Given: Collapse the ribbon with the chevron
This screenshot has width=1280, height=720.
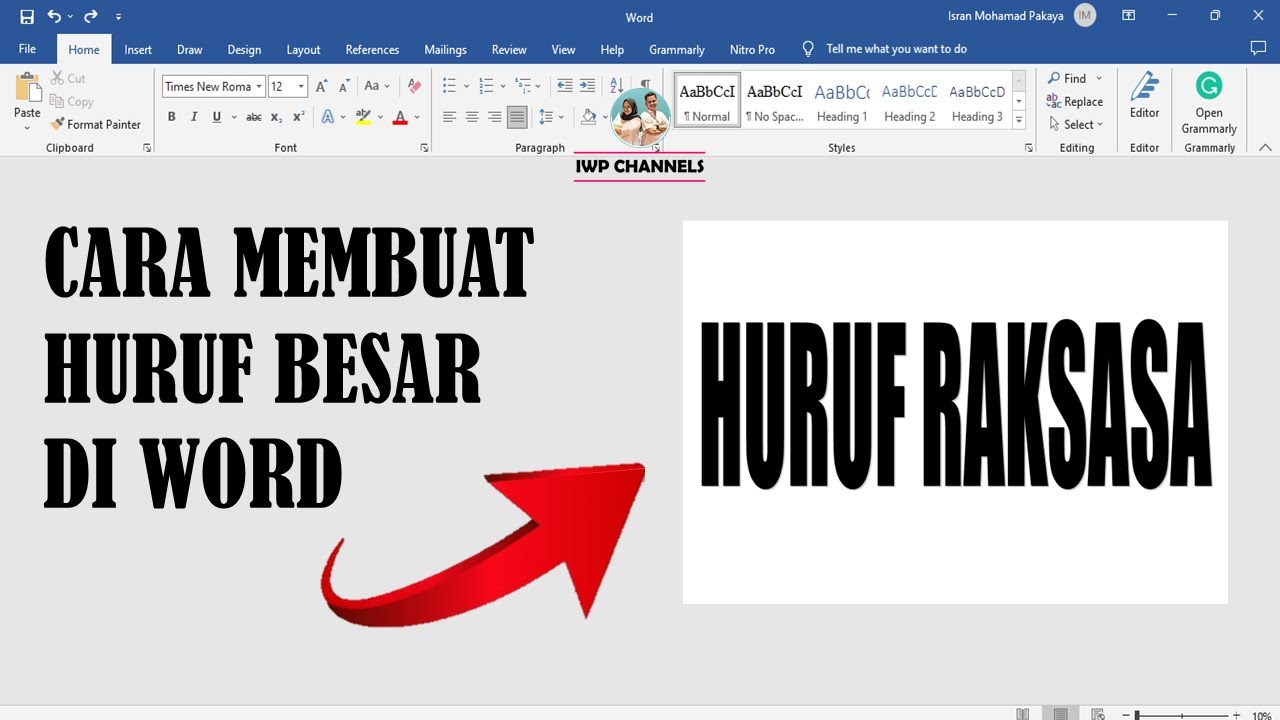Looking at the screenshot, I should pyautogui.click(x=1265, y=147).
